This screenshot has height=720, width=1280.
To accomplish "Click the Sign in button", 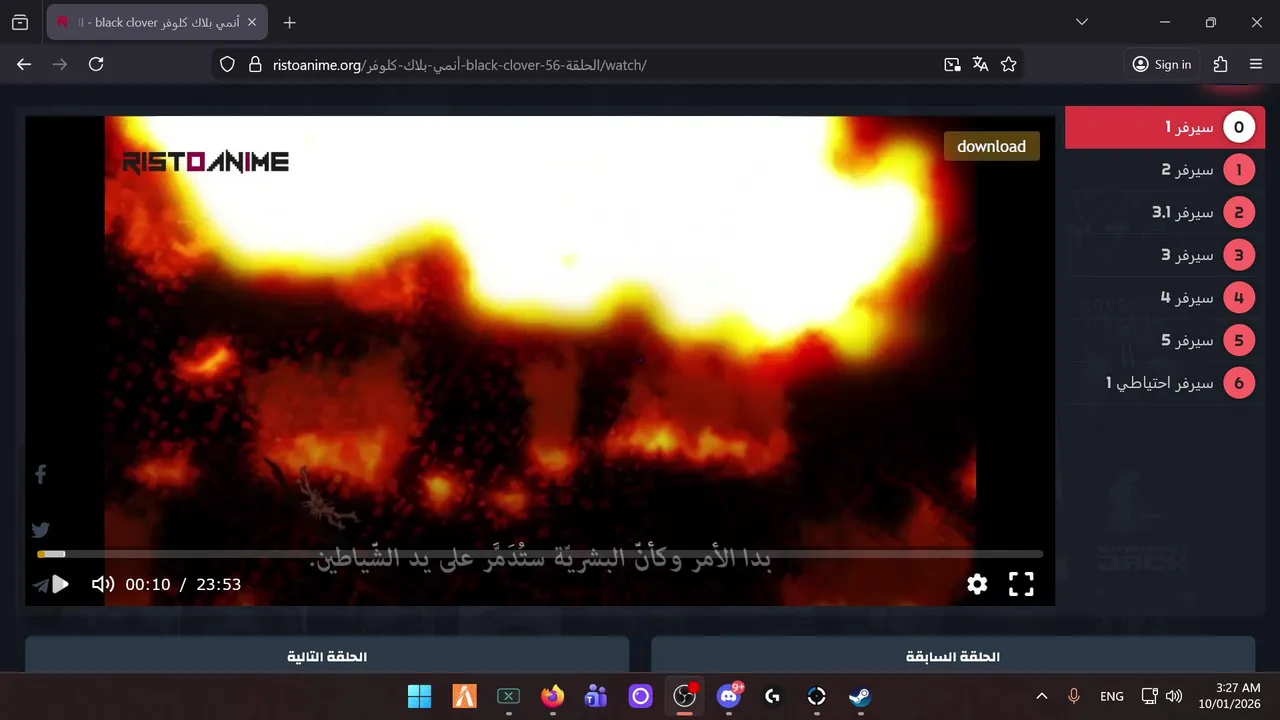I will (x=1162, y=64).
